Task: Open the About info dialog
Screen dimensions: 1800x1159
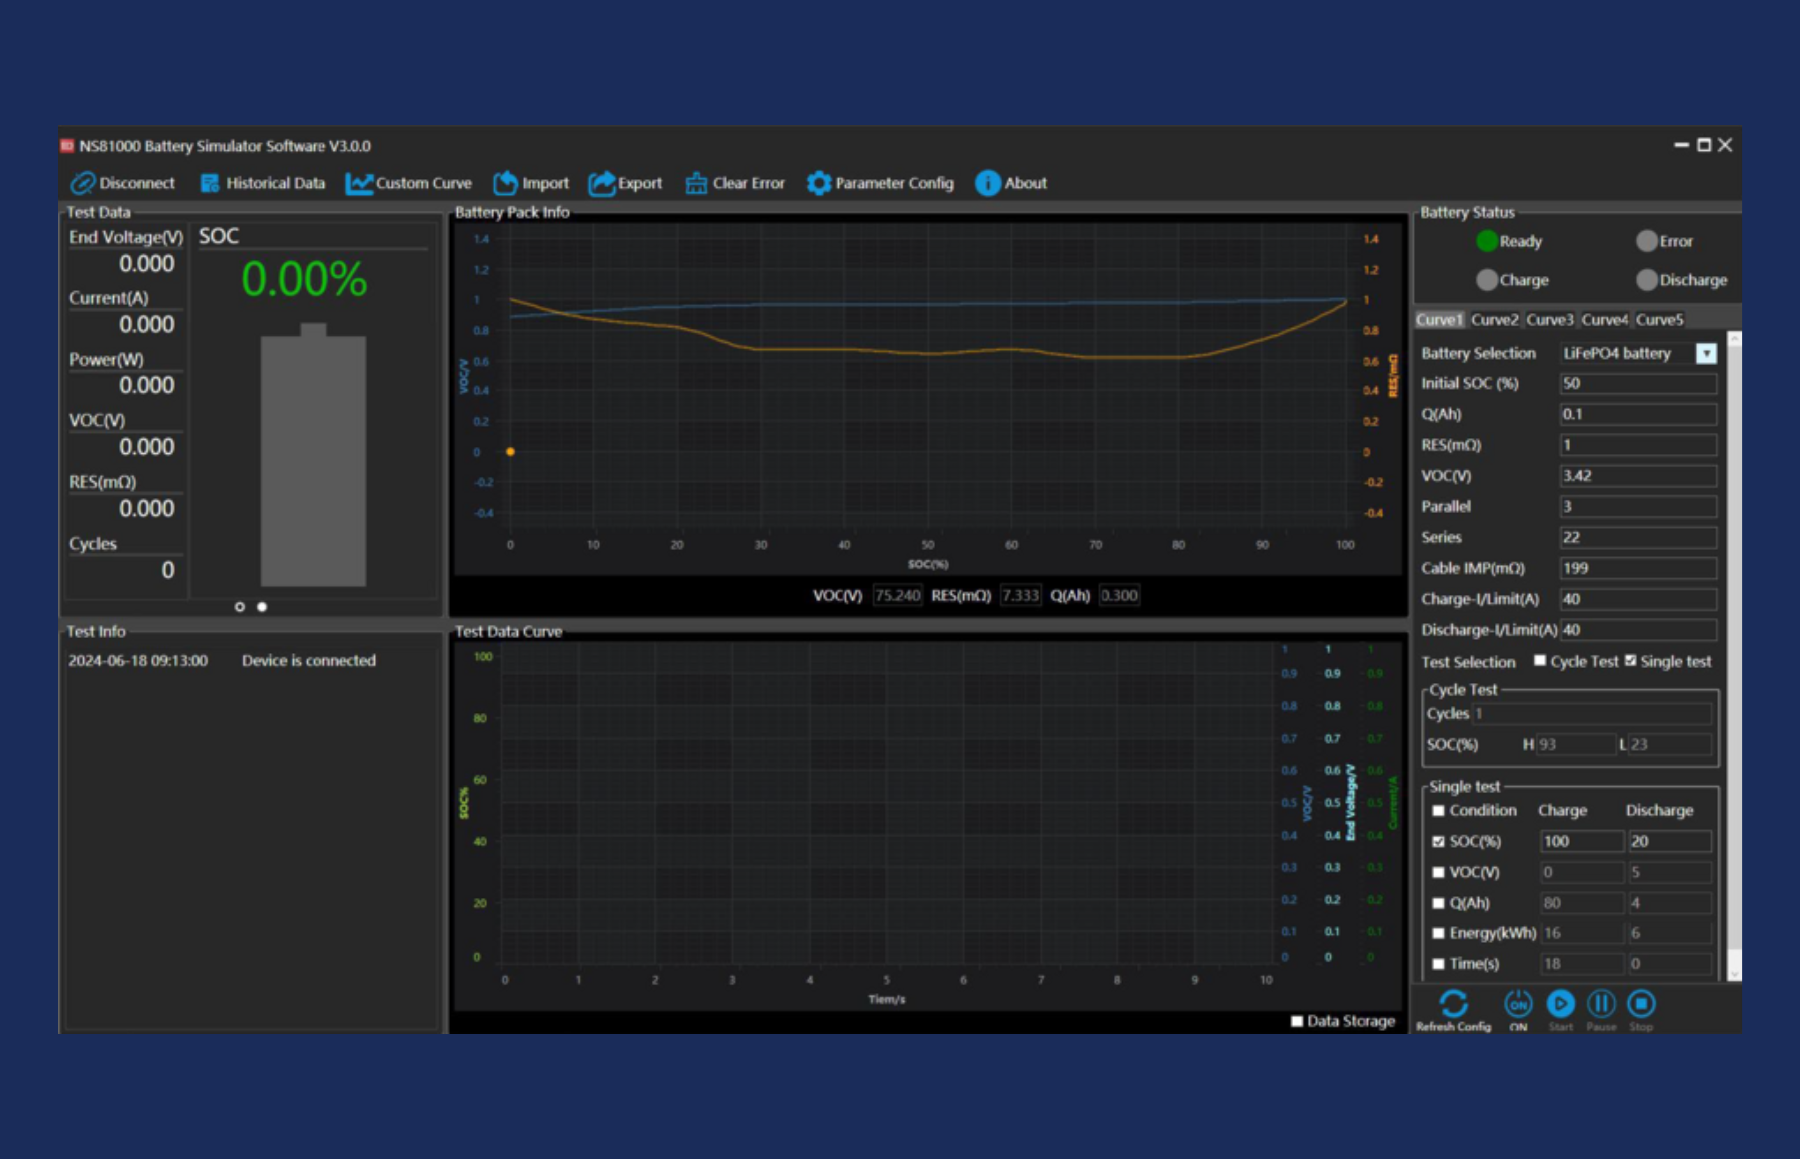Action: point(987,183)
